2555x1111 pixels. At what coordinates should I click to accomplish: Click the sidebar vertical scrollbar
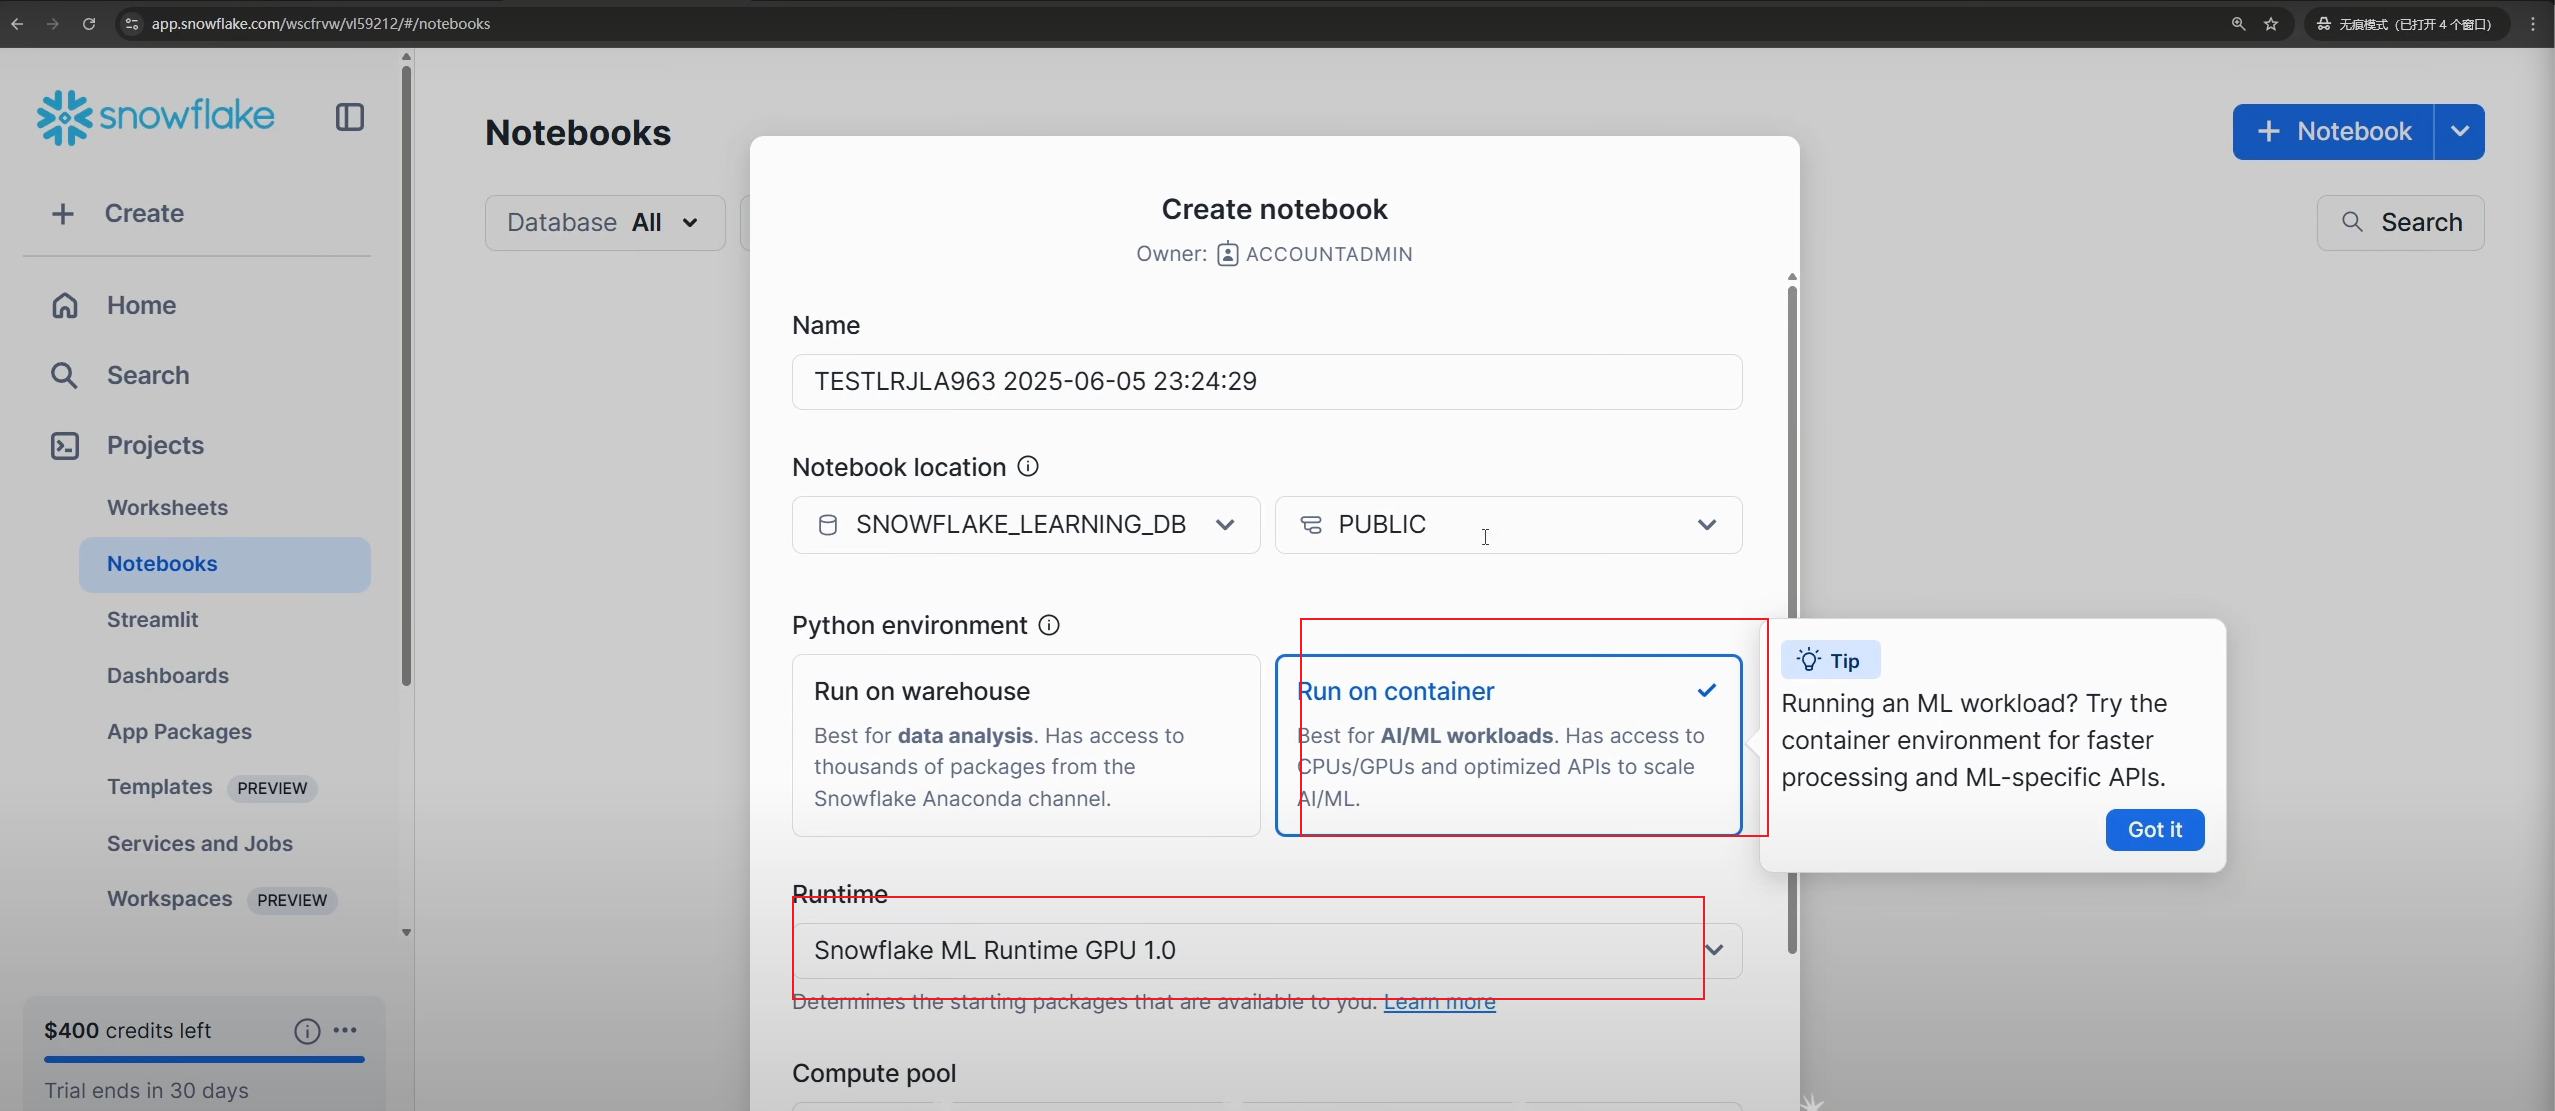tap(406, 375)
